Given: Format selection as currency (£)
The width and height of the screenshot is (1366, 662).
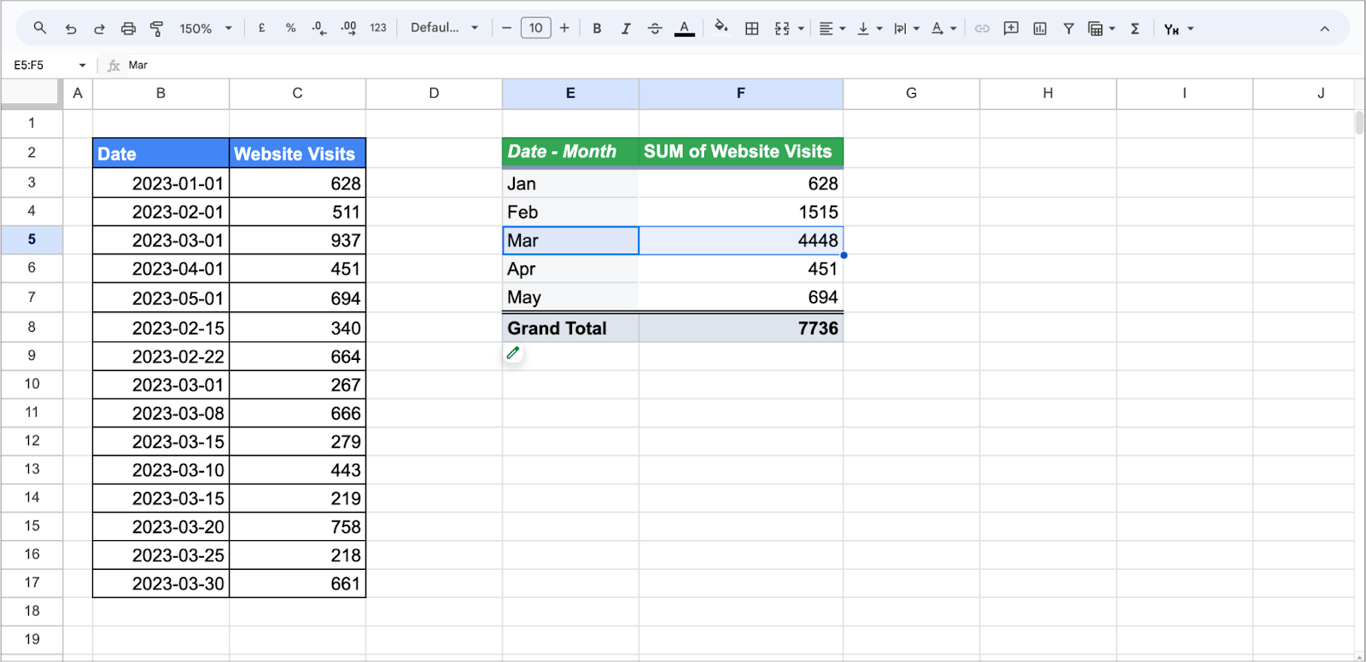Looking at the screenshot, I should point(262,28).
